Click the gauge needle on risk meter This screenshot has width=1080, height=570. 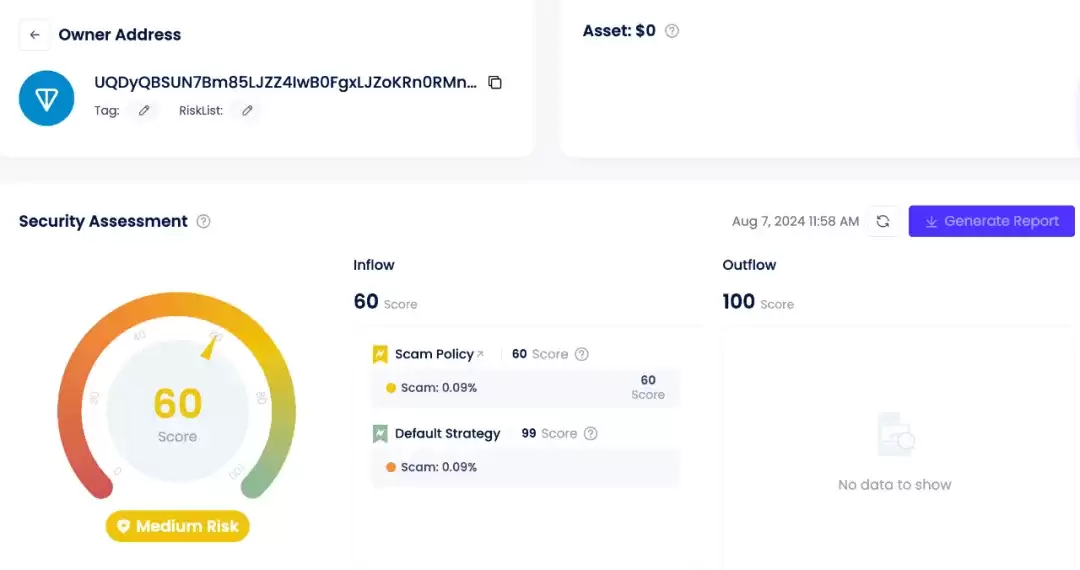[211, 345]
